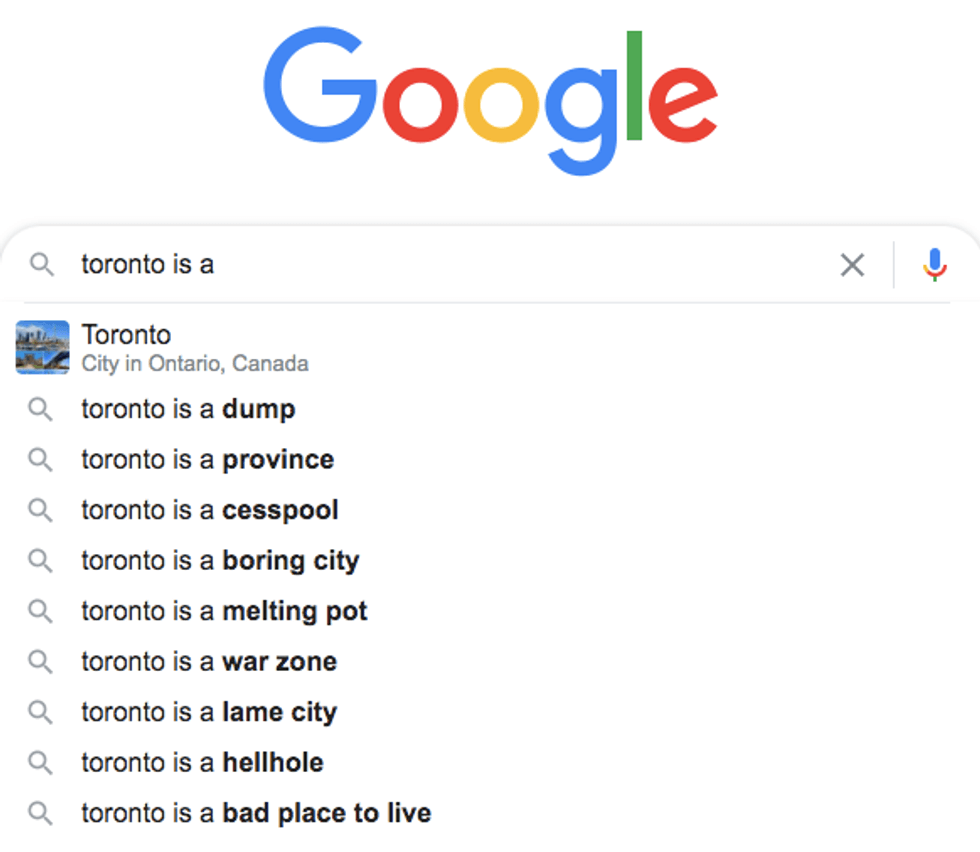The width and height of the screenshot is (980, 852).
Task: Pick the 'toronto is a lame city' suggestion
Action: [208, 712]
